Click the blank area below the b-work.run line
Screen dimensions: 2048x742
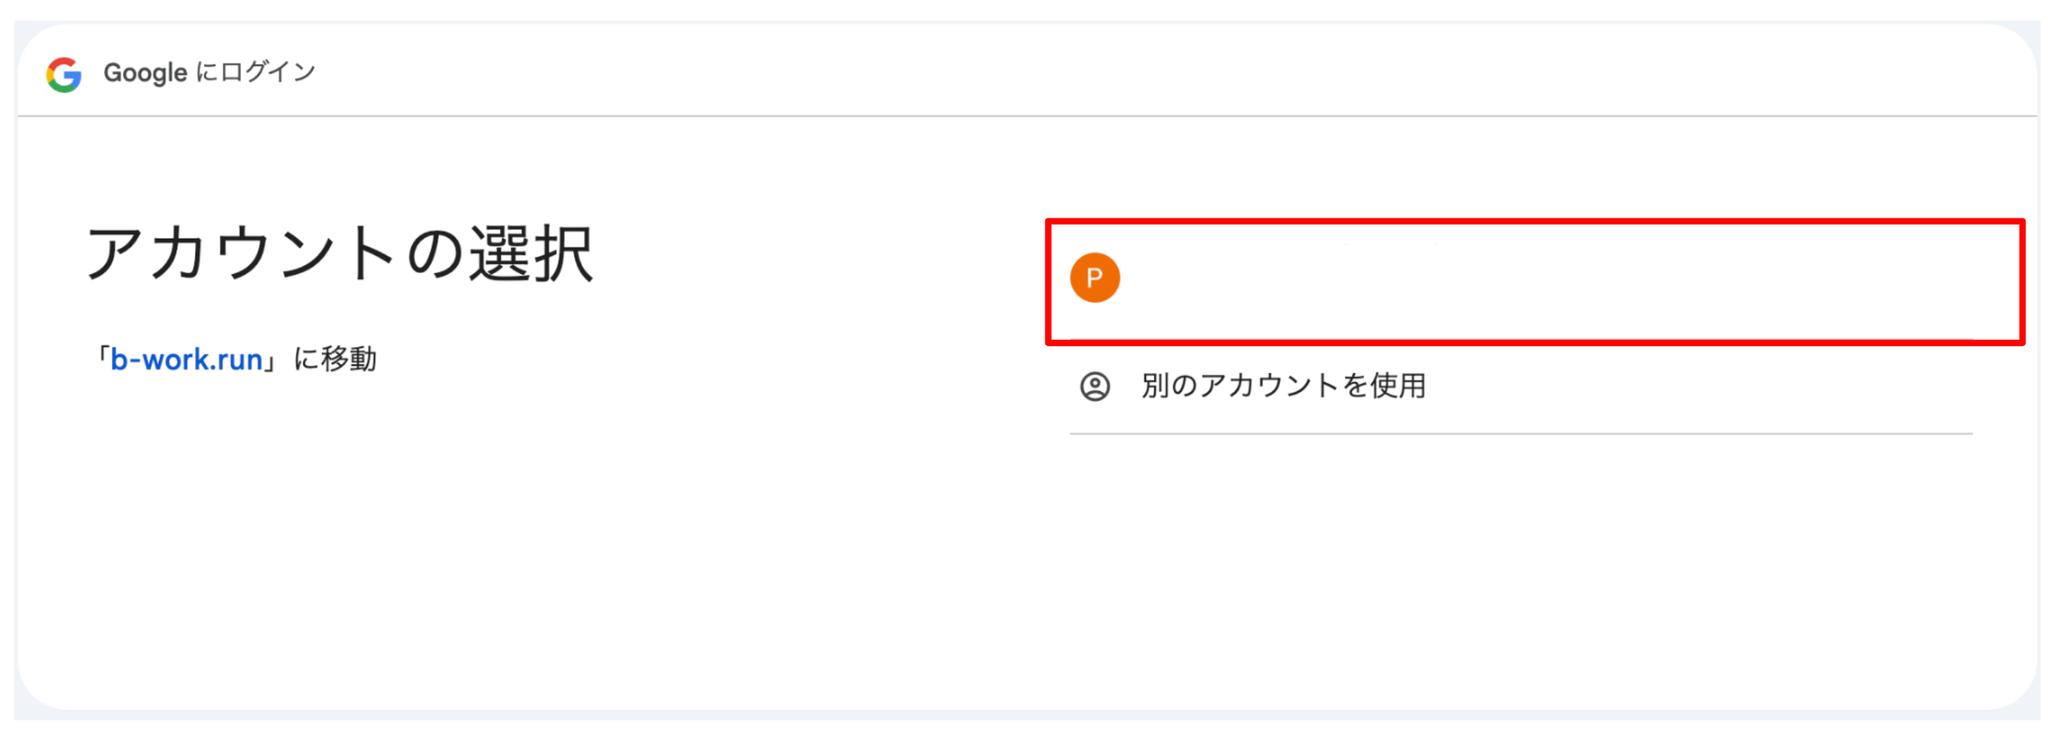tap(300, 480)
